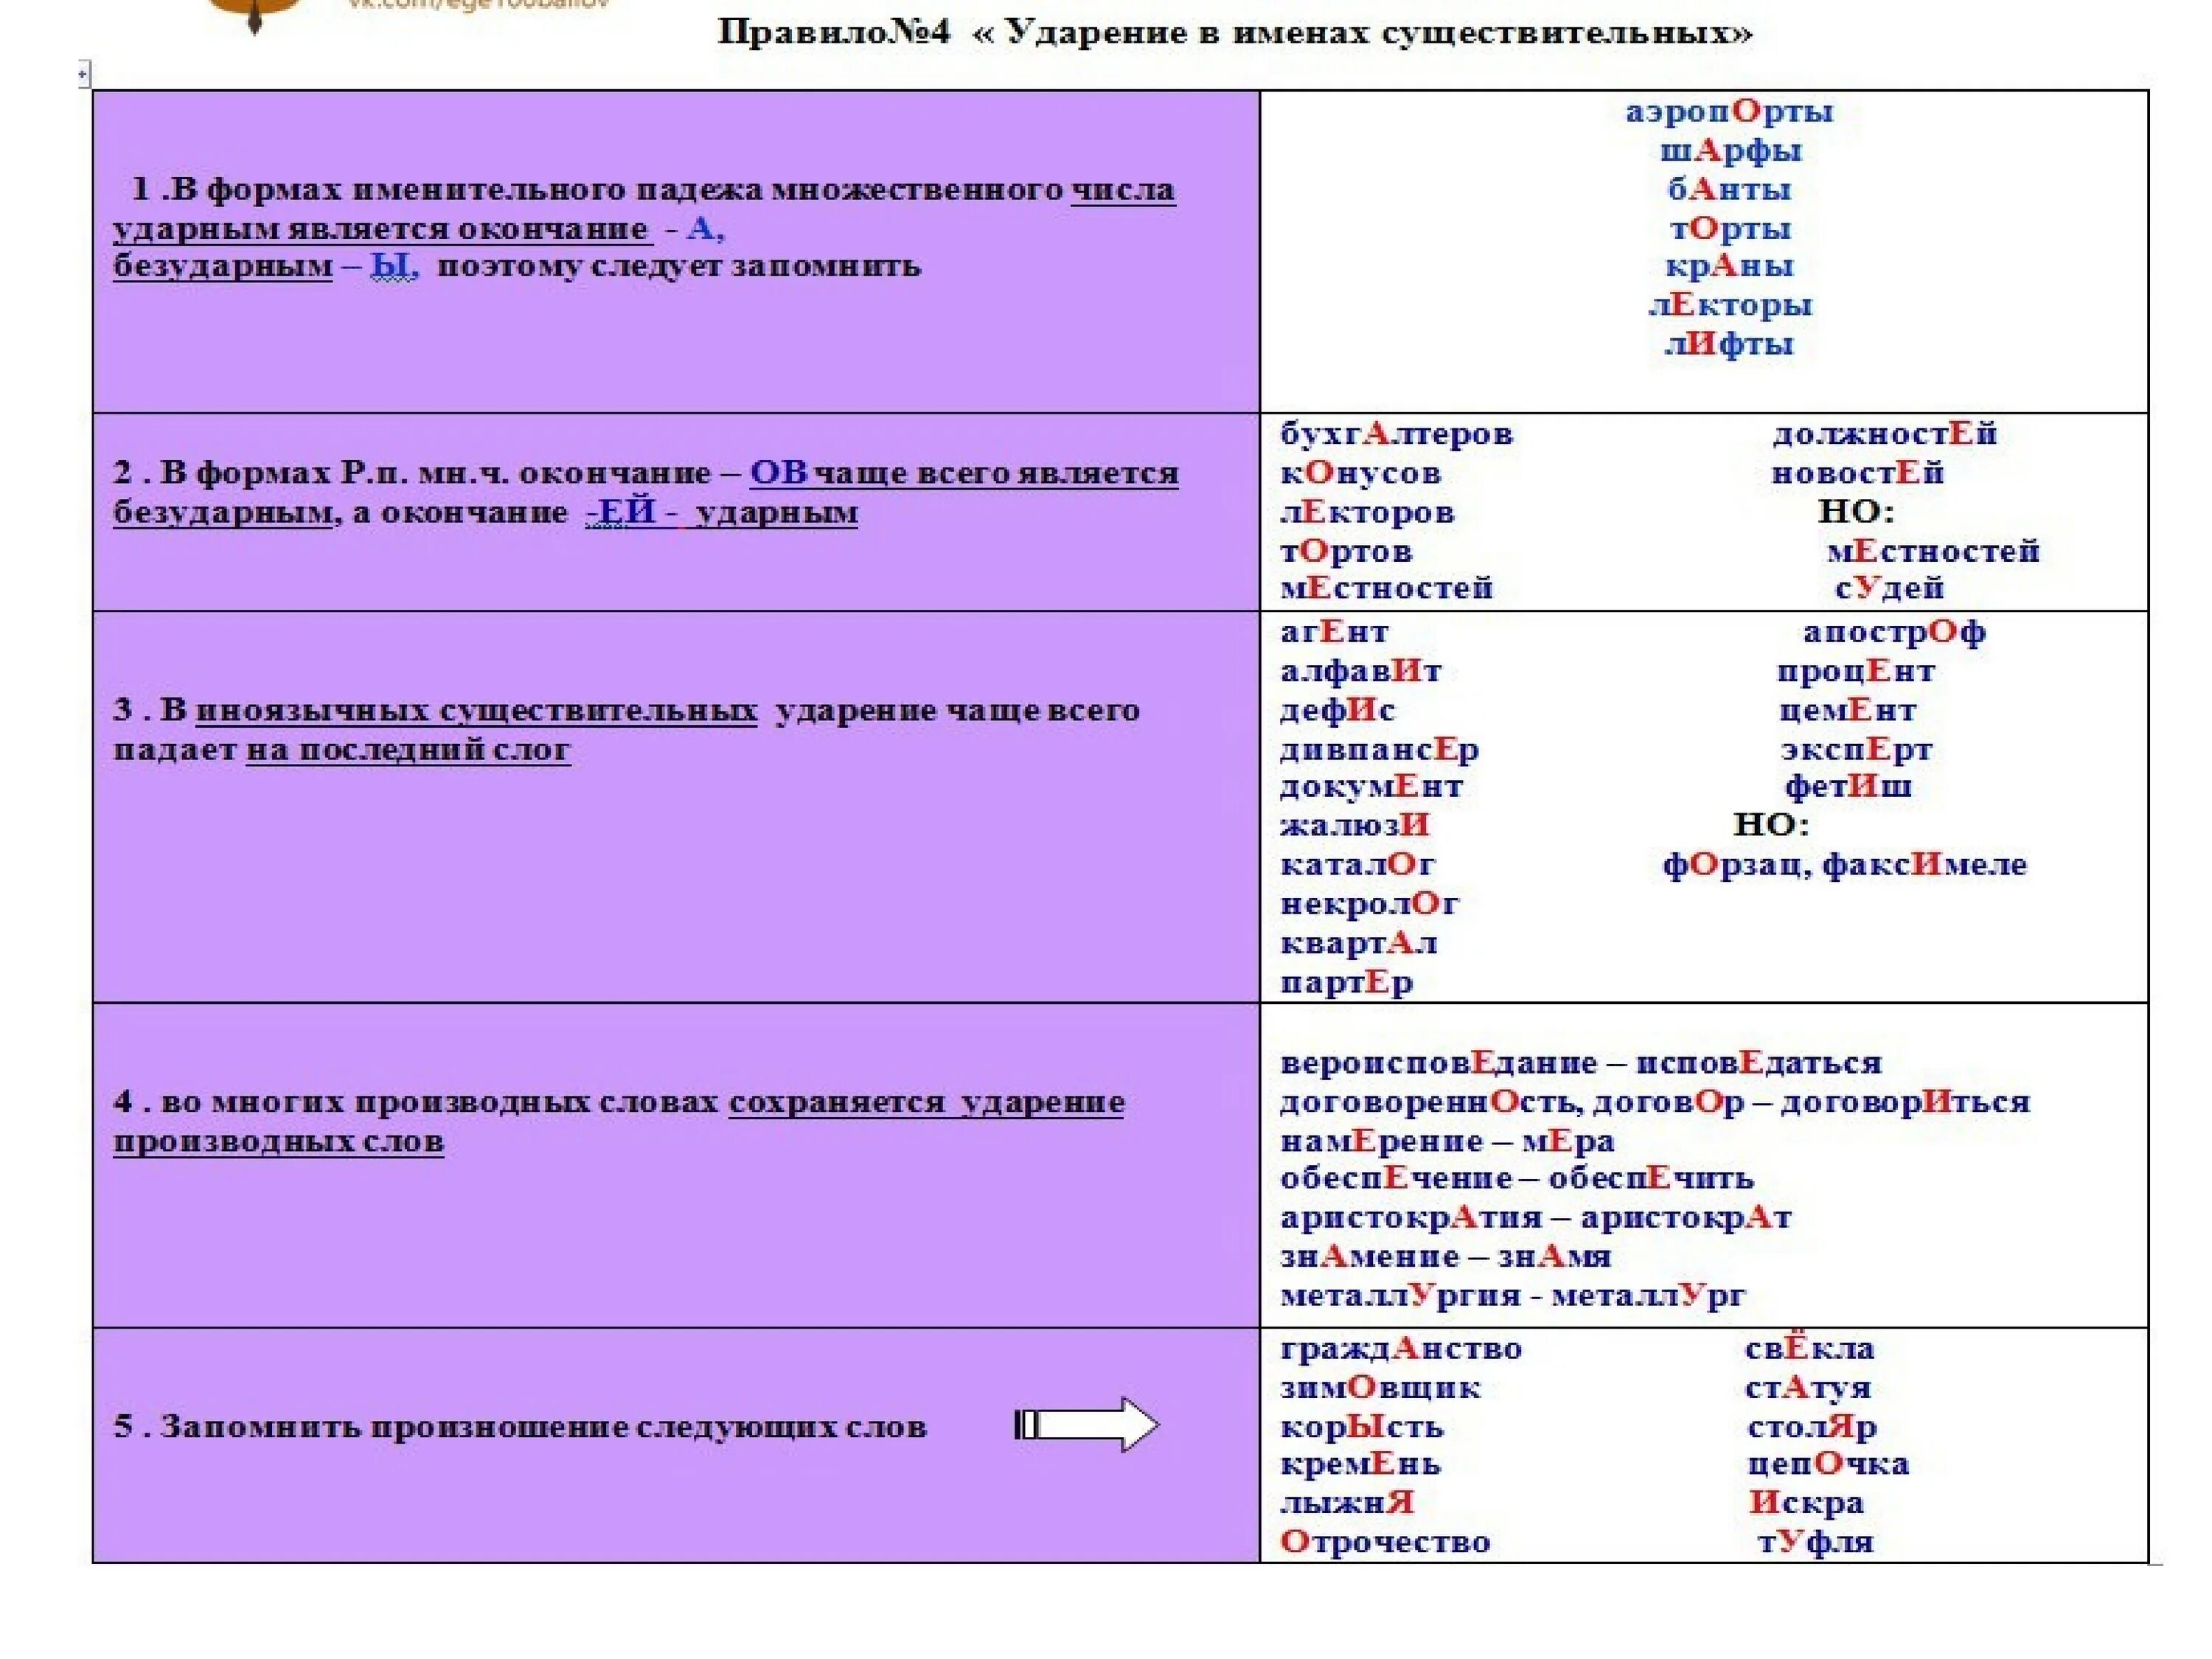Image resolution: width=2212 pixels, height=1659 pixels.
Task: Click the word 'шАрфы'
Action: [1730, 151]
